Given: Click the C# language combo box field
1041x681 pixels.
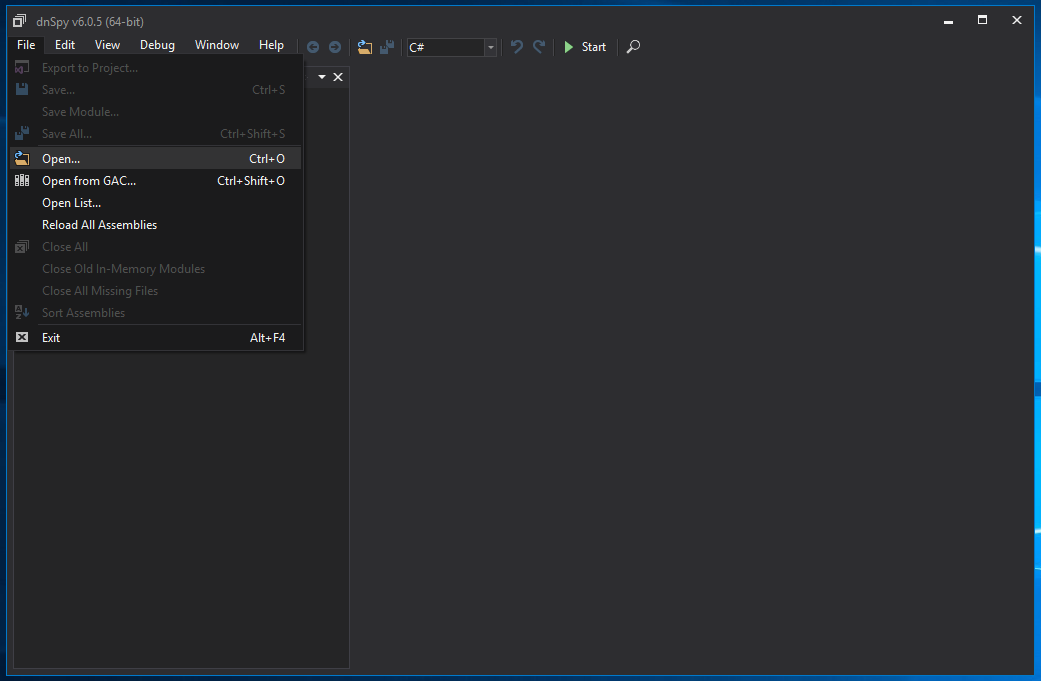Looking at the screenshot, I should point(444,48).
